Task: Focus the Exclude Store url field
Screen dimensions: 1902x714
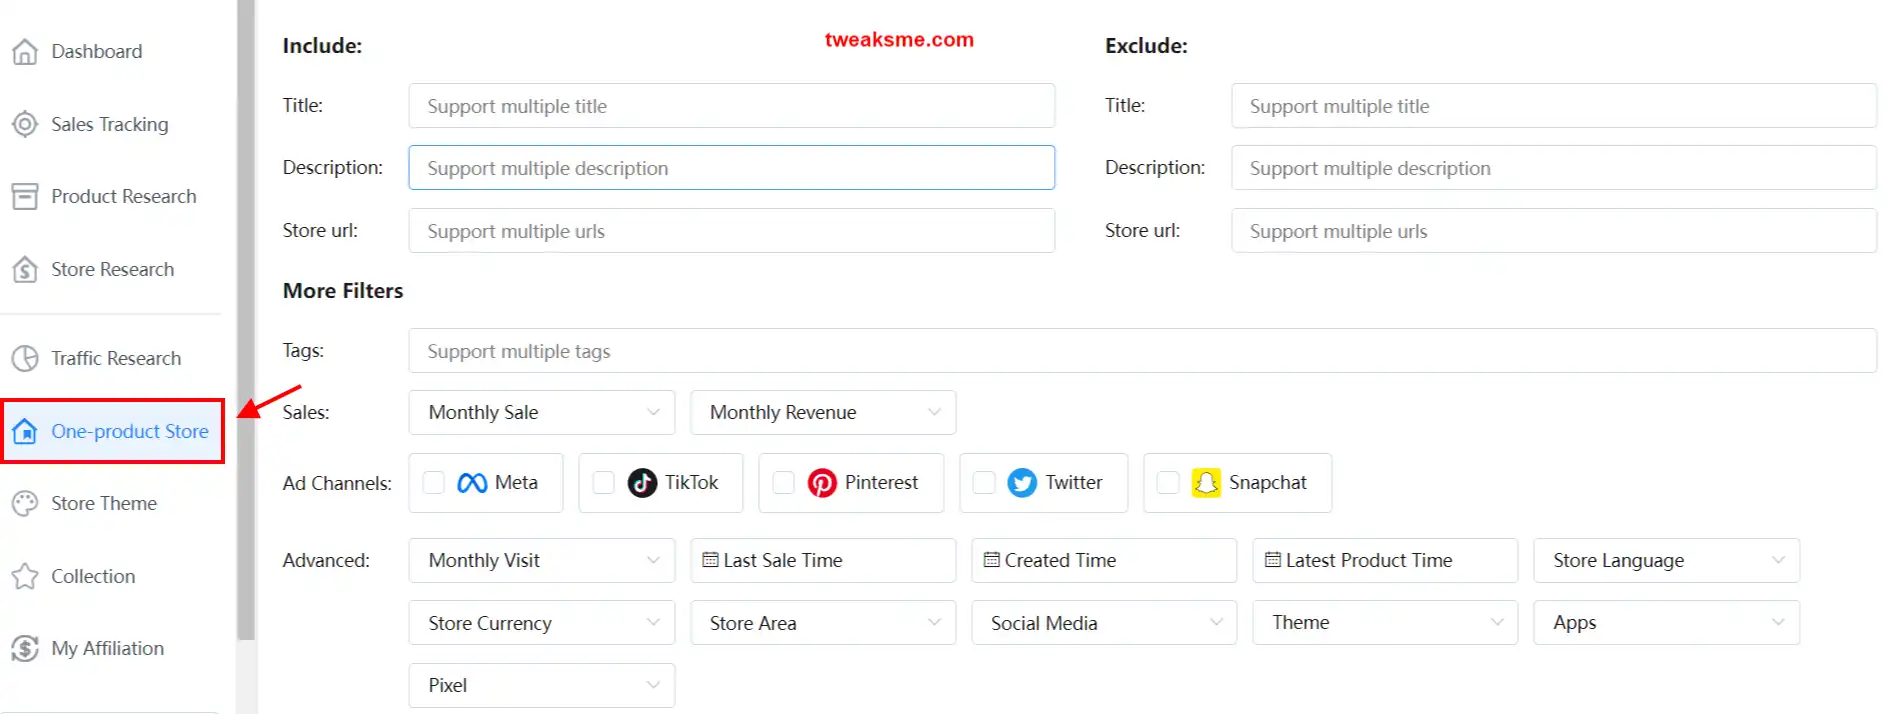Action: pos(1553,231)
